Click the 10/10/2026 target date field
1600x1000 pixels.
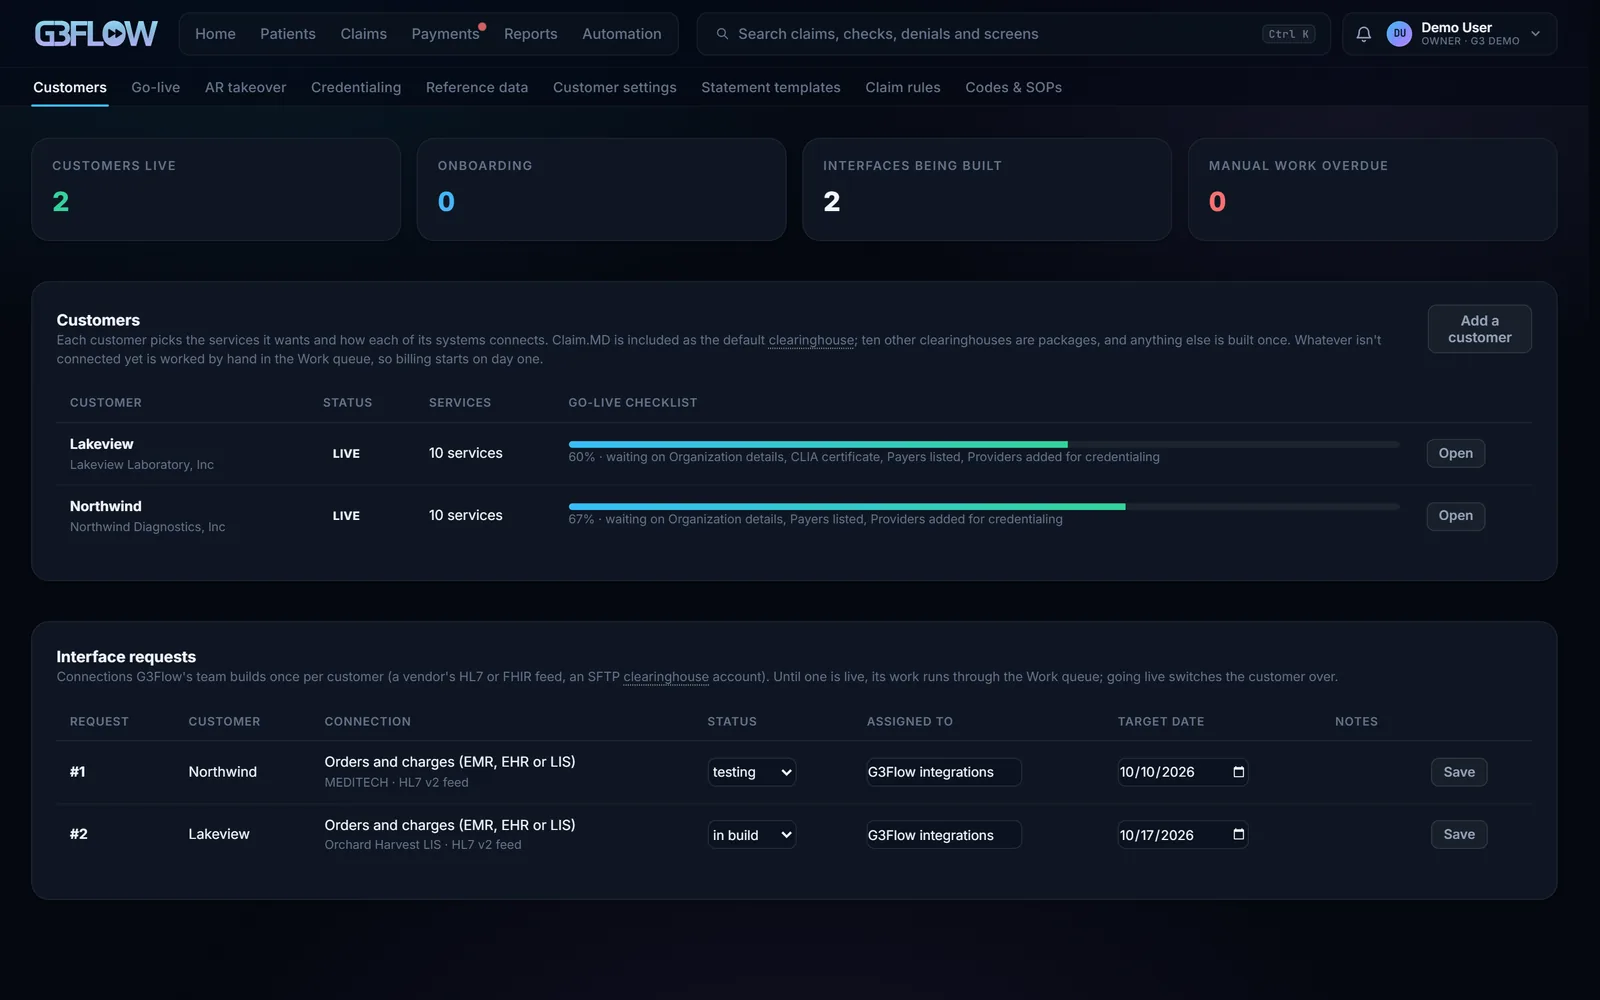click(1183, 772)
